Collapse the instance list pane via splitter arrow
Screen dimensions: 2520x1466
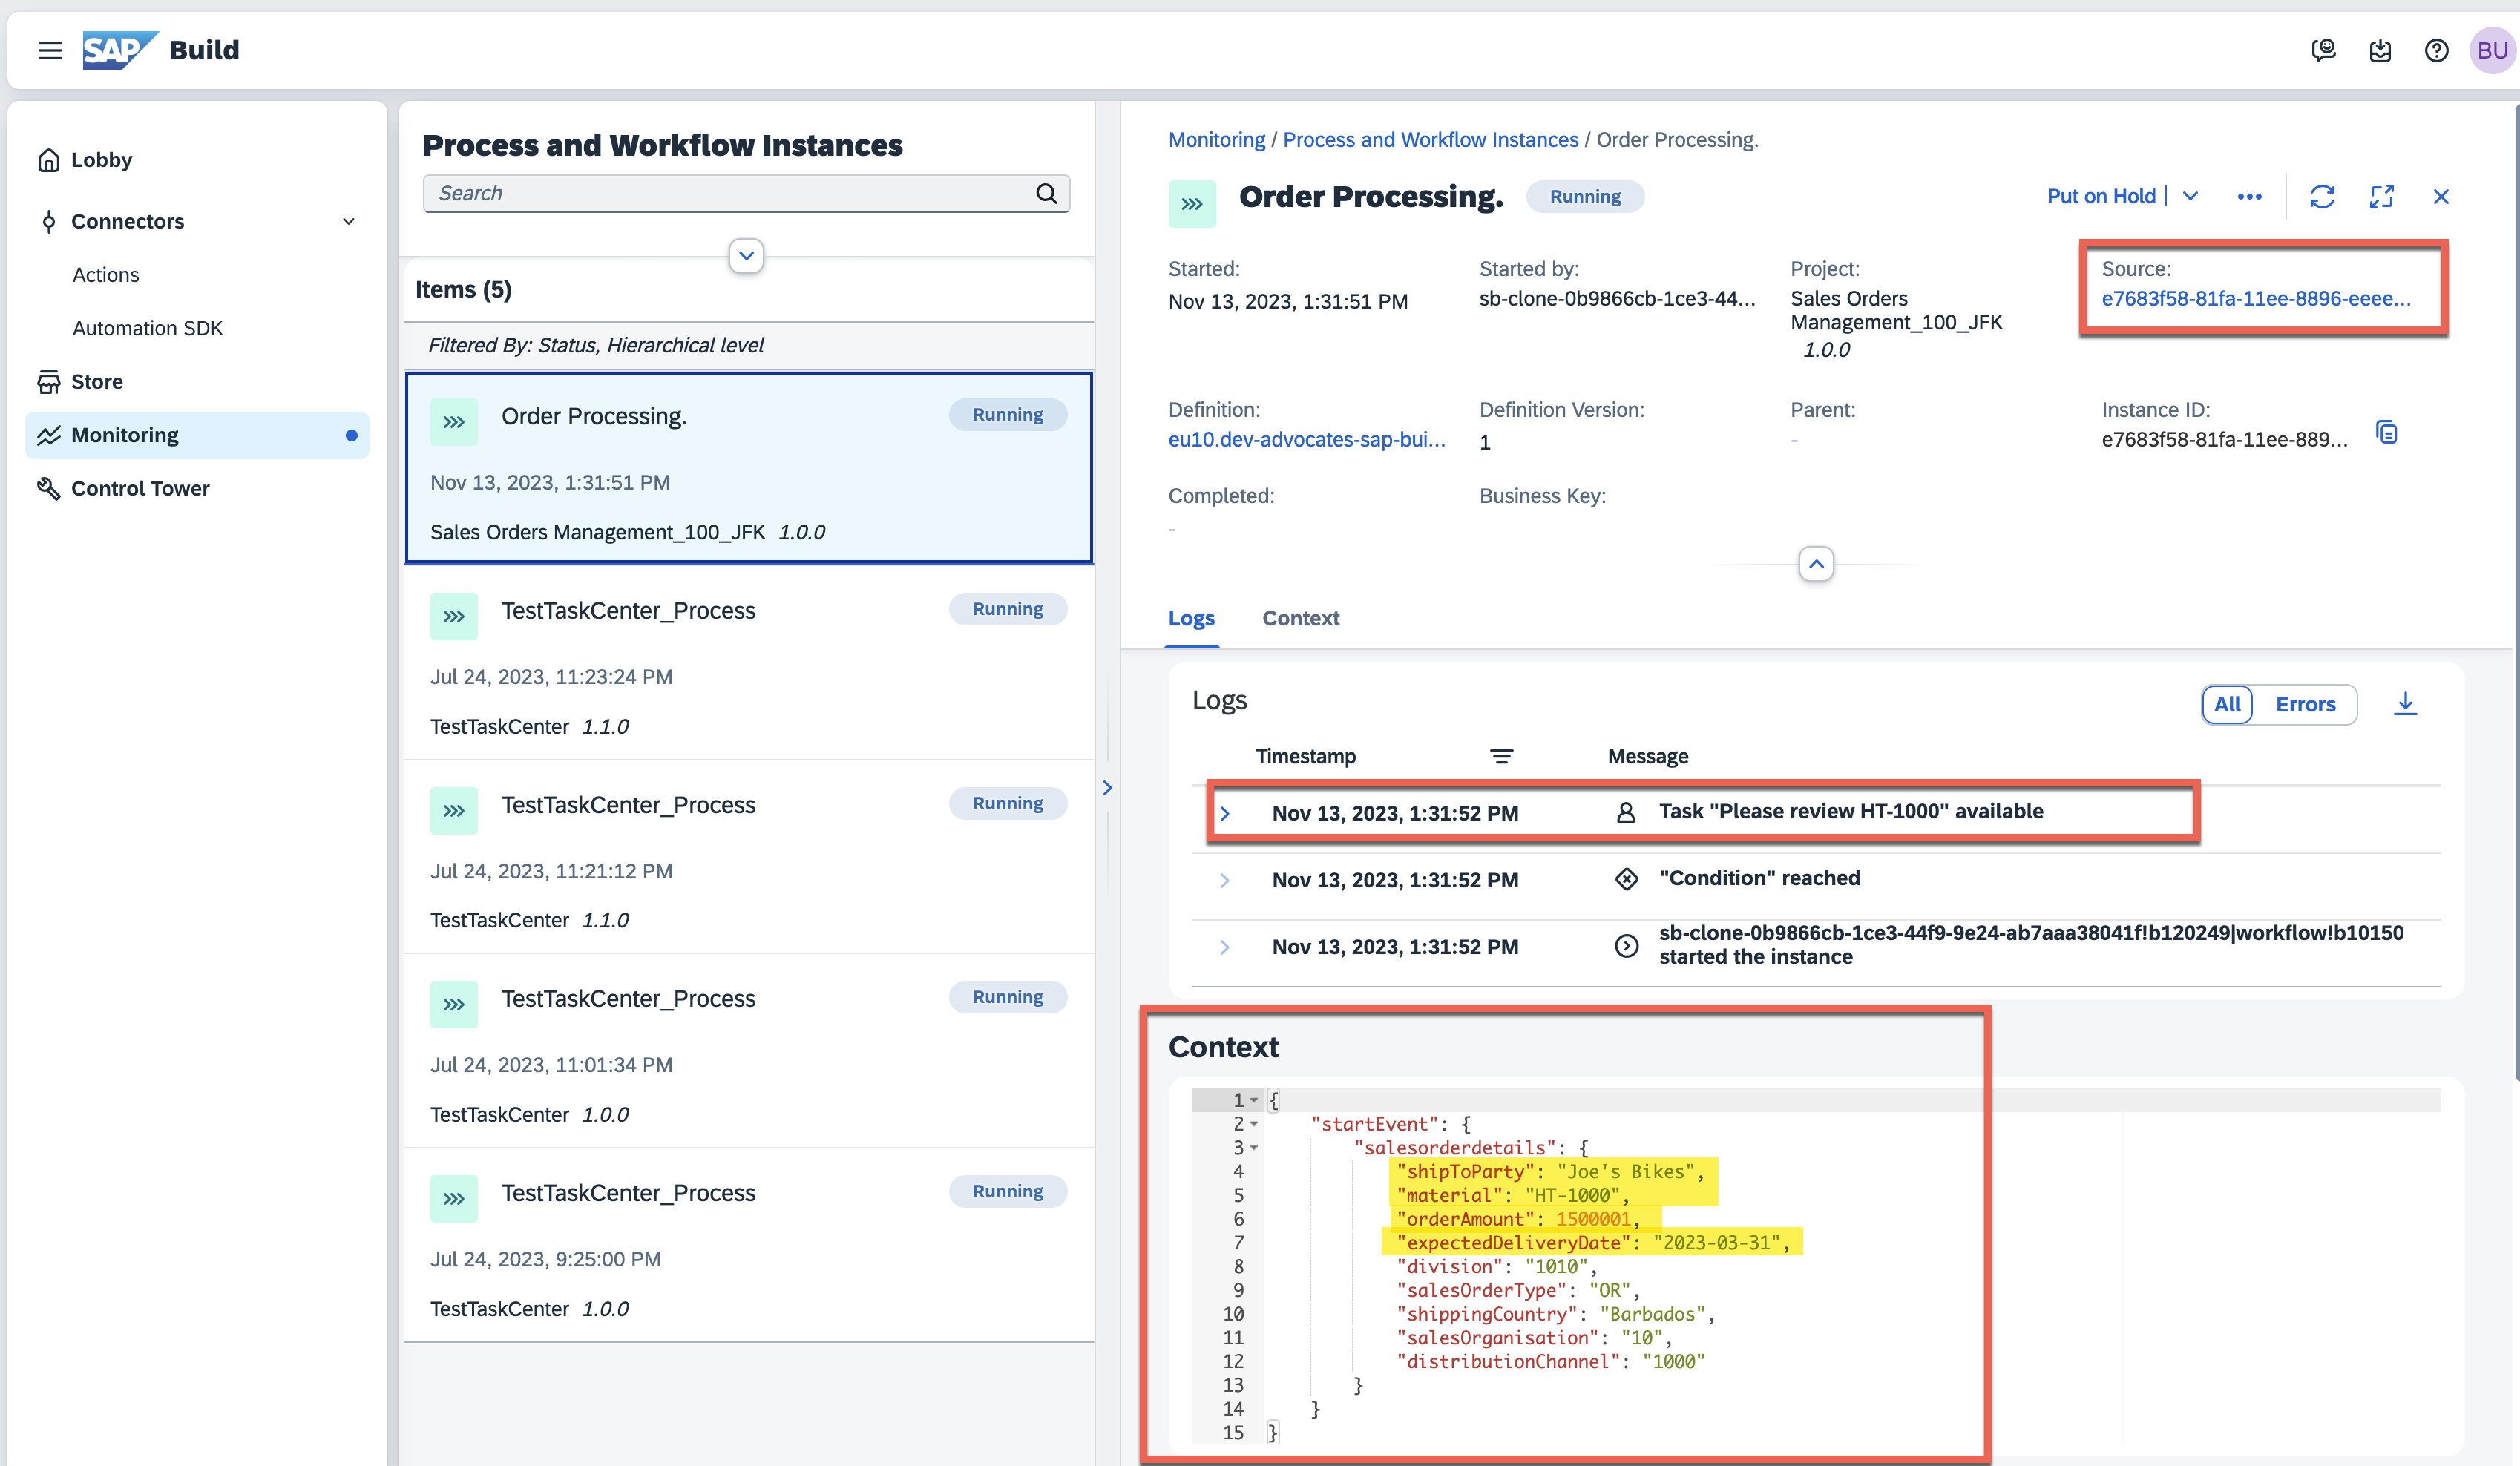pyautogui.click(x=1107, y=788)
